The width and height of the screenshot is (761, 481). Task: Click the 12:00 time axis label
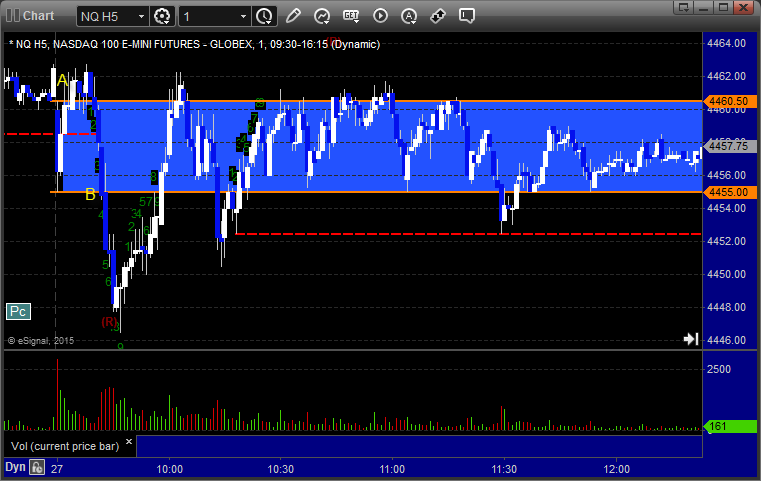click(x=616, y=469)
